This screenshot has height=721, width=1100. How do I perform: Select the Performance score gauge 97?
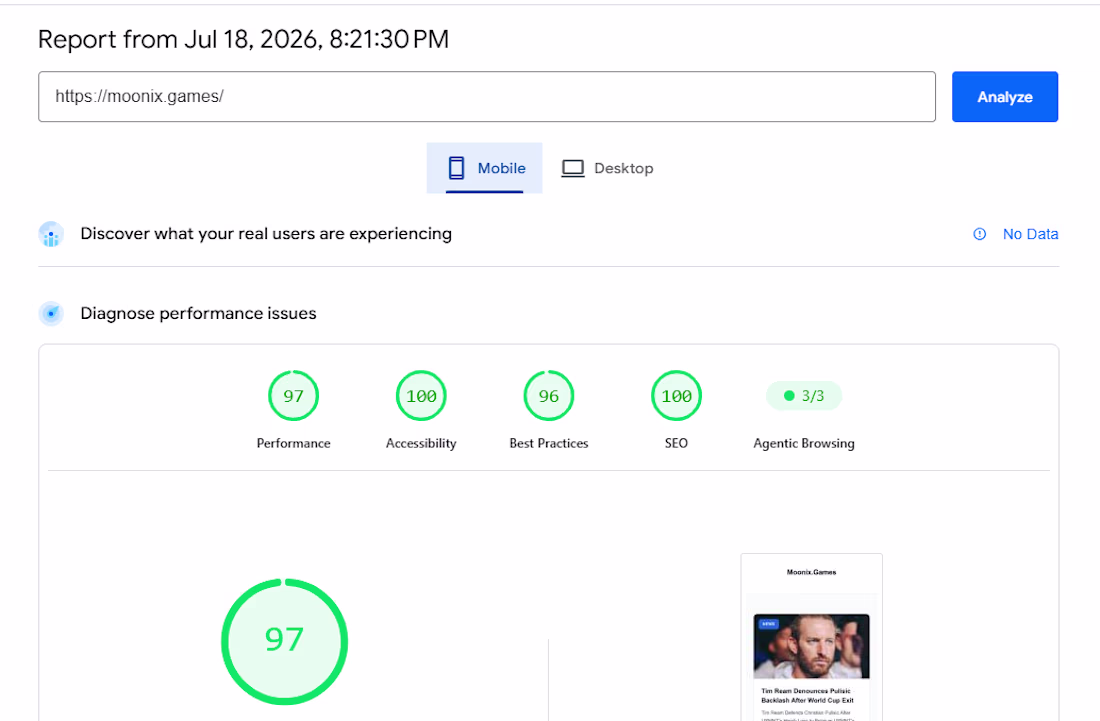pyautogui.click(x=293, y=396)
